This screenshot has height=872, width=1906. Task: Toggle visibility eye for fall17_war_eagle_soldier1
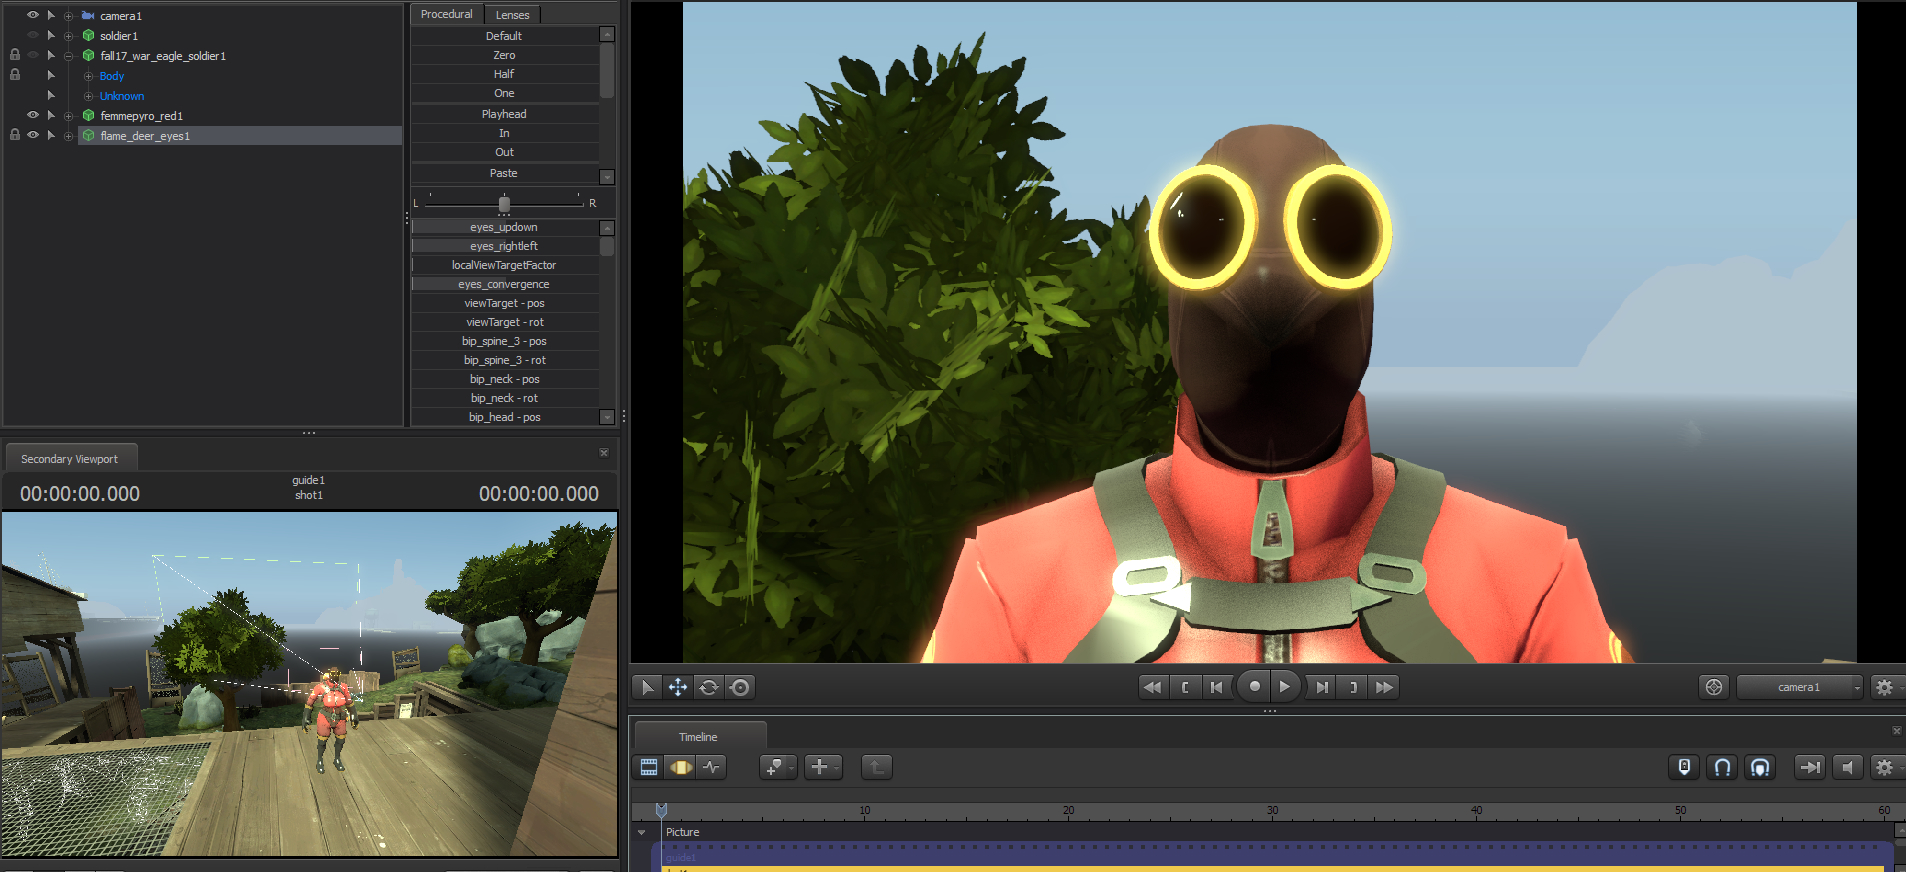(32, 55)
